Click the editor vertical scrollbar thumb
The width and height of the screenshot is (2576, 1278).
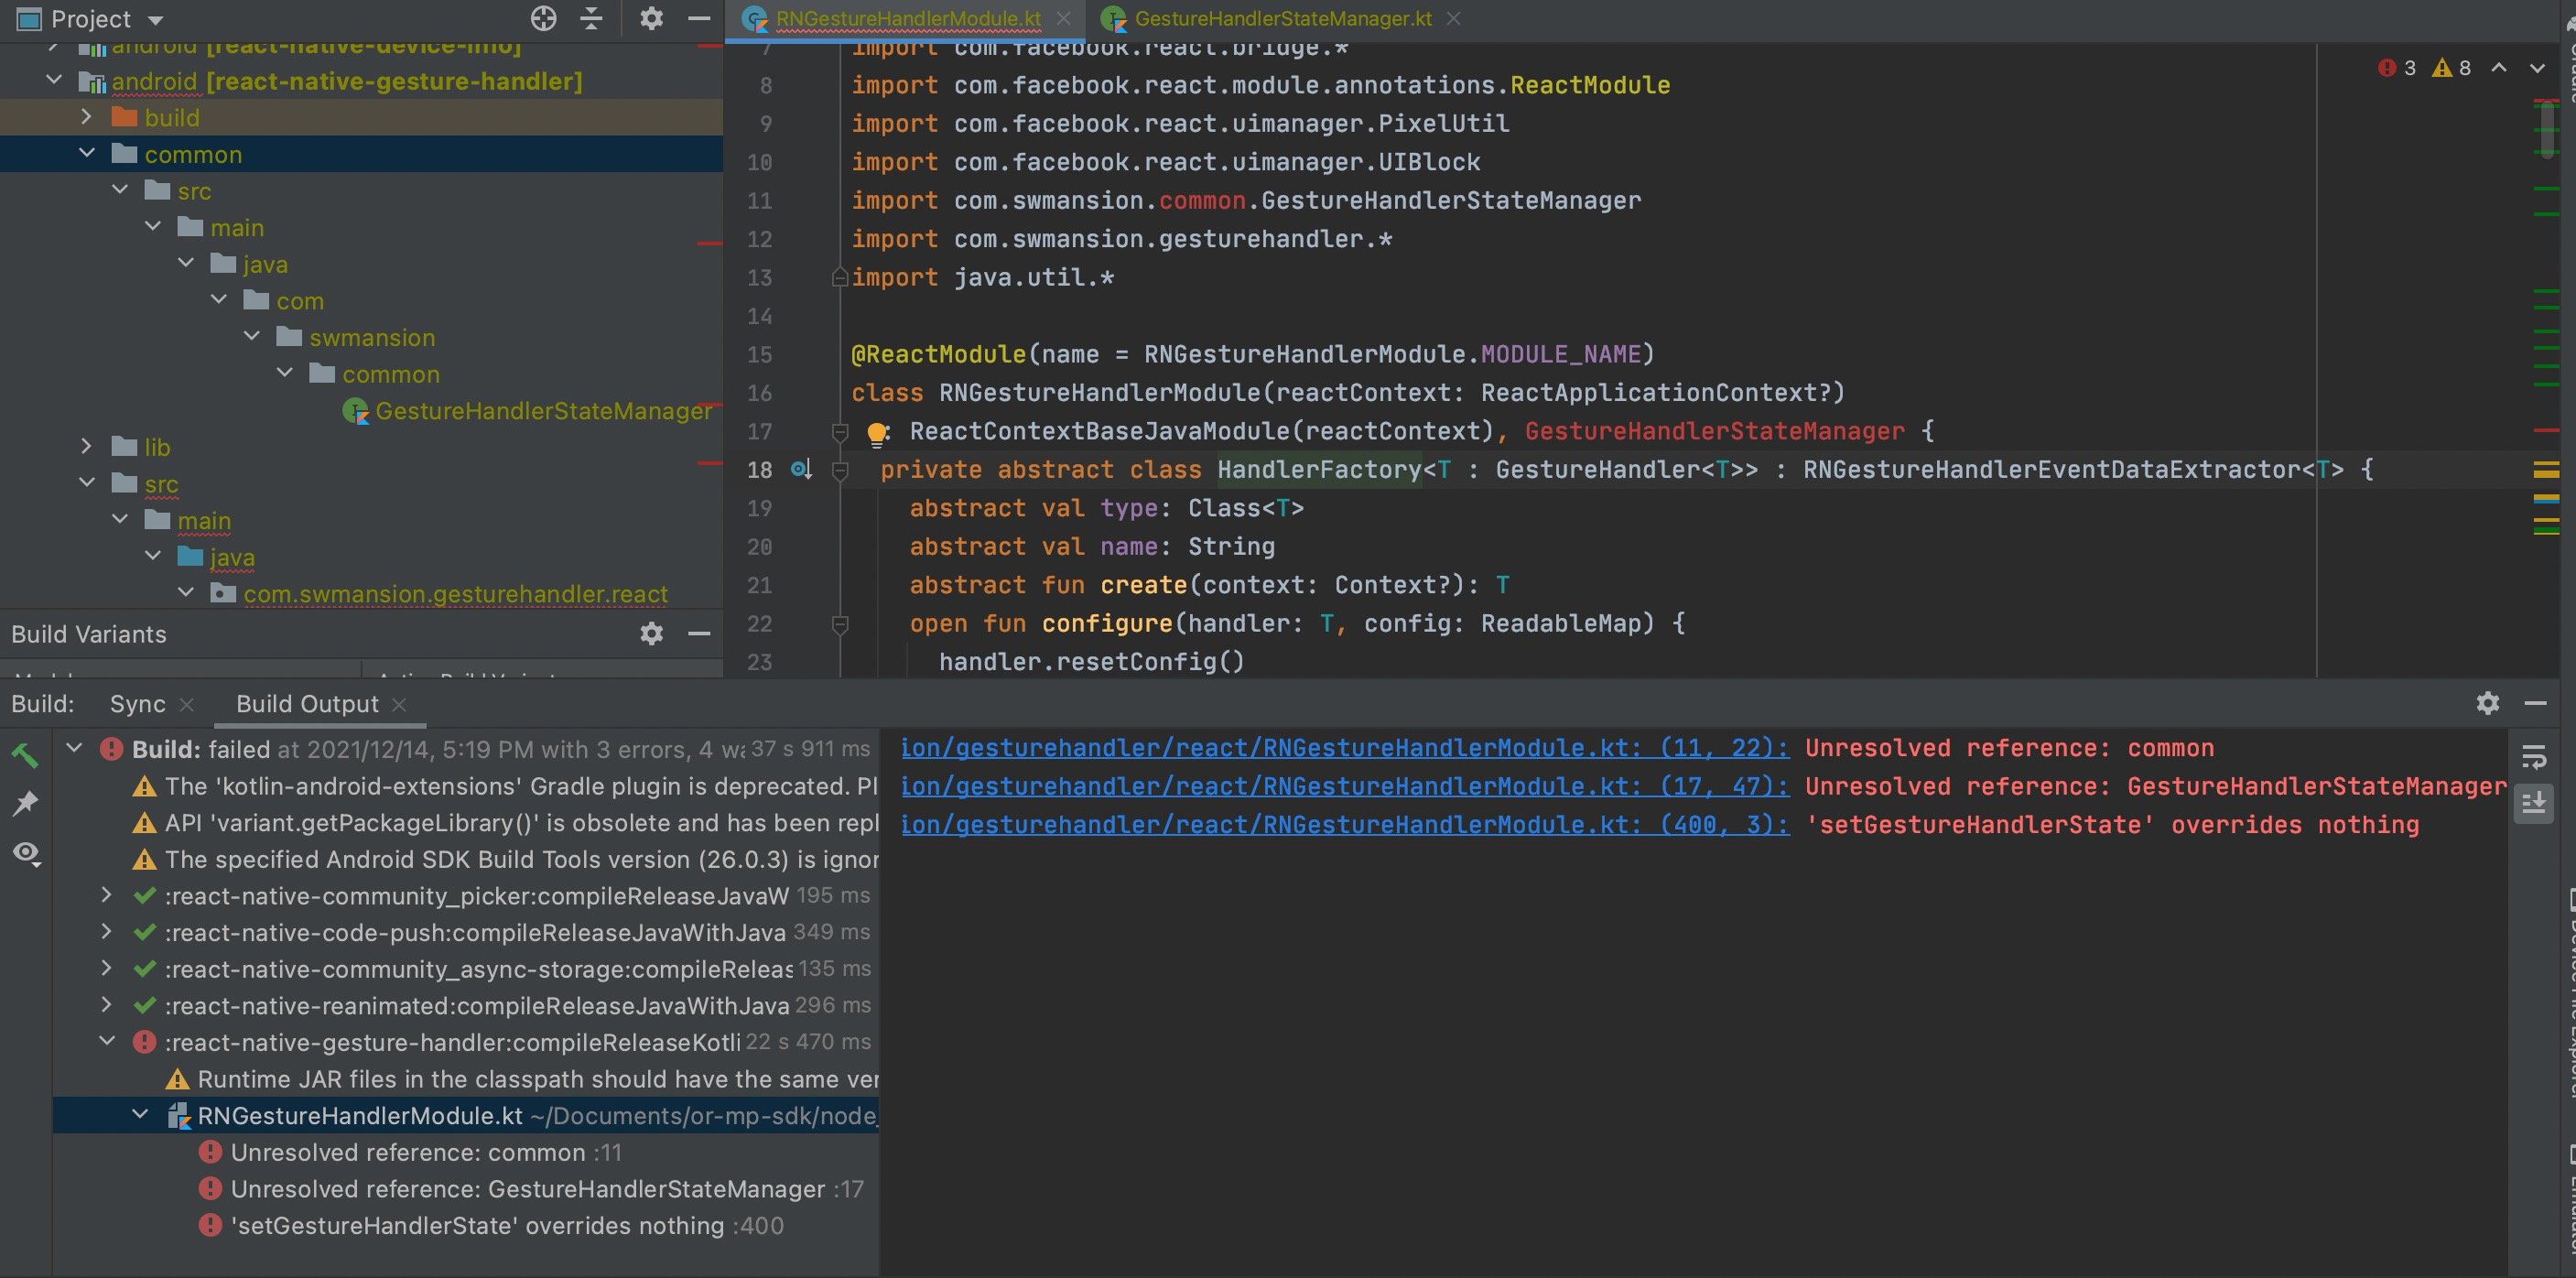[x=2547, y=130]
